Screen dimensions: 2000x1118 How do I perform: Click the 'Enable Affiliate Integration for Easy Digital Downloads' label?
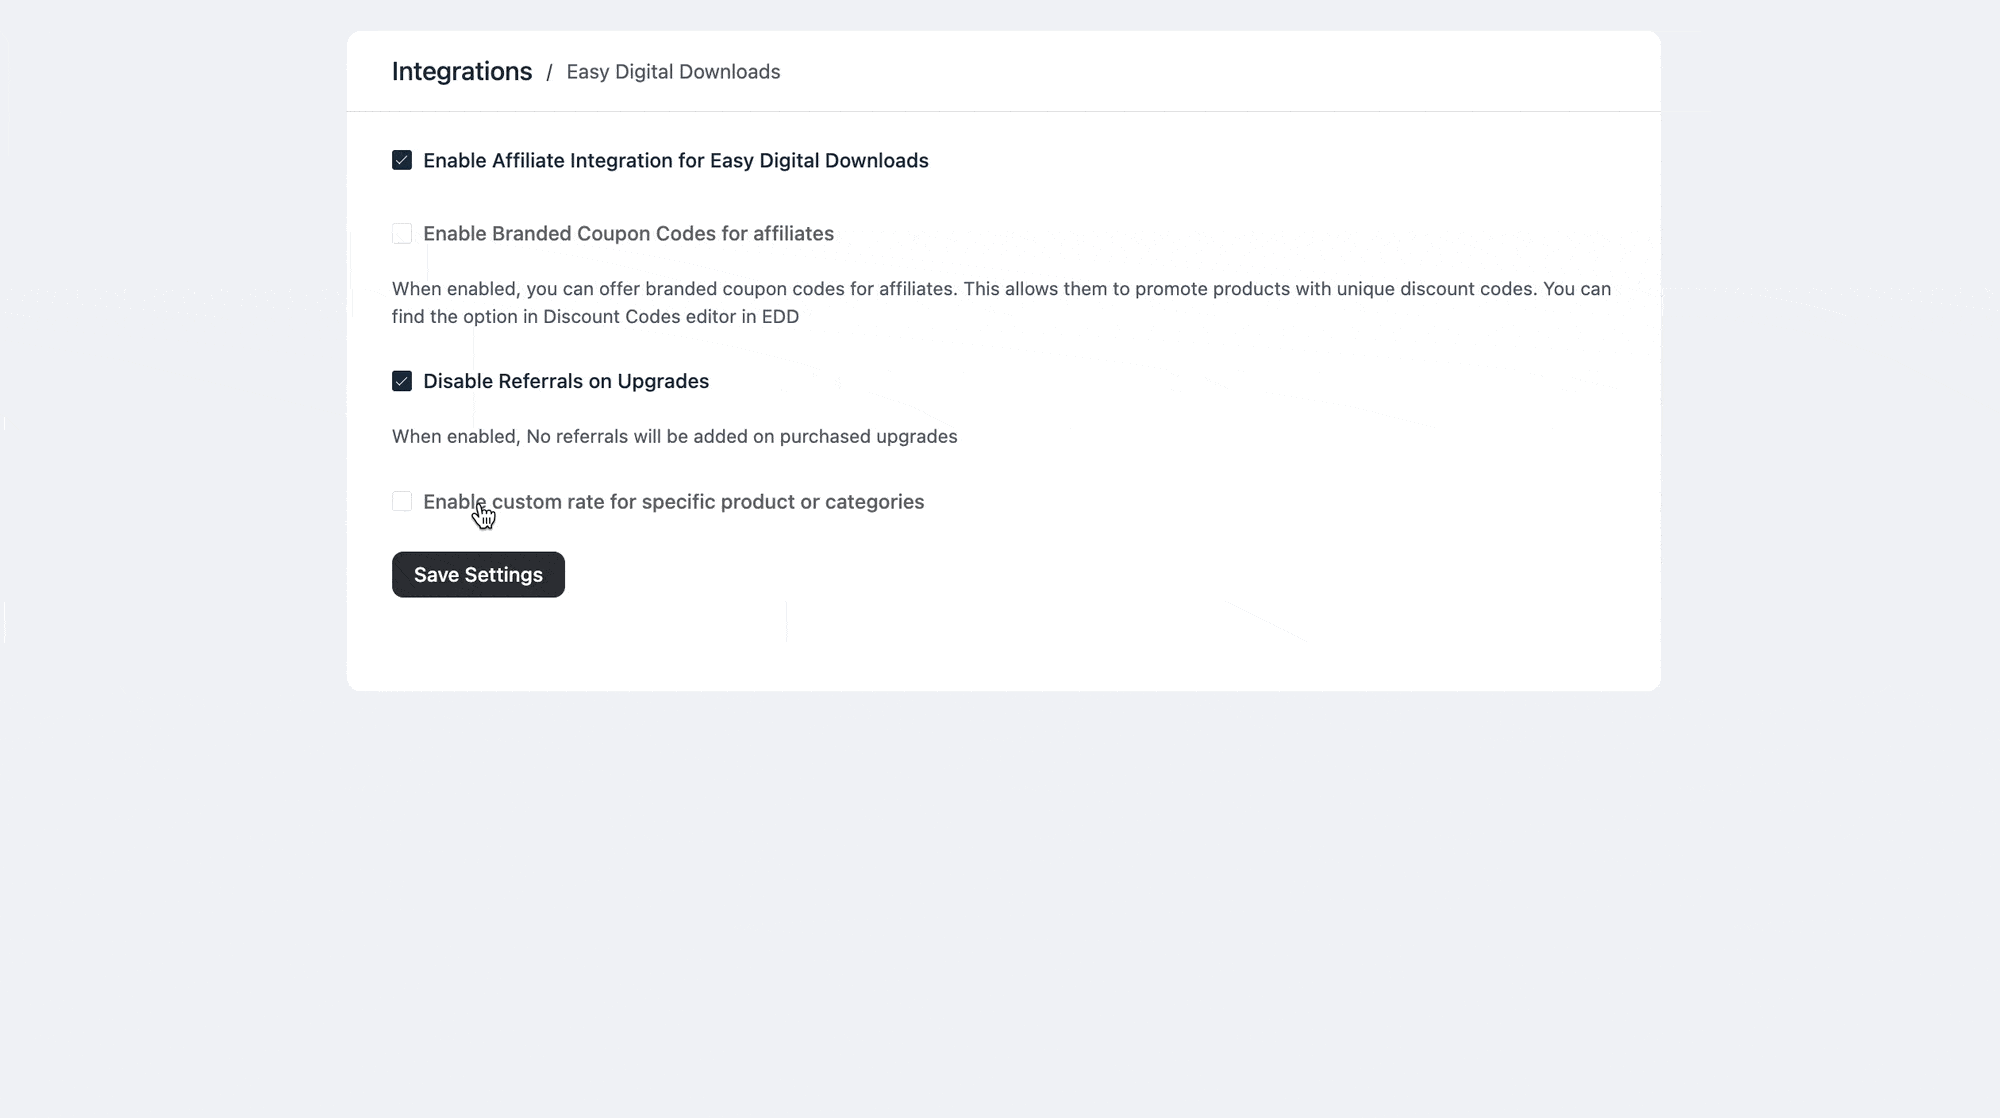point(675,161)
